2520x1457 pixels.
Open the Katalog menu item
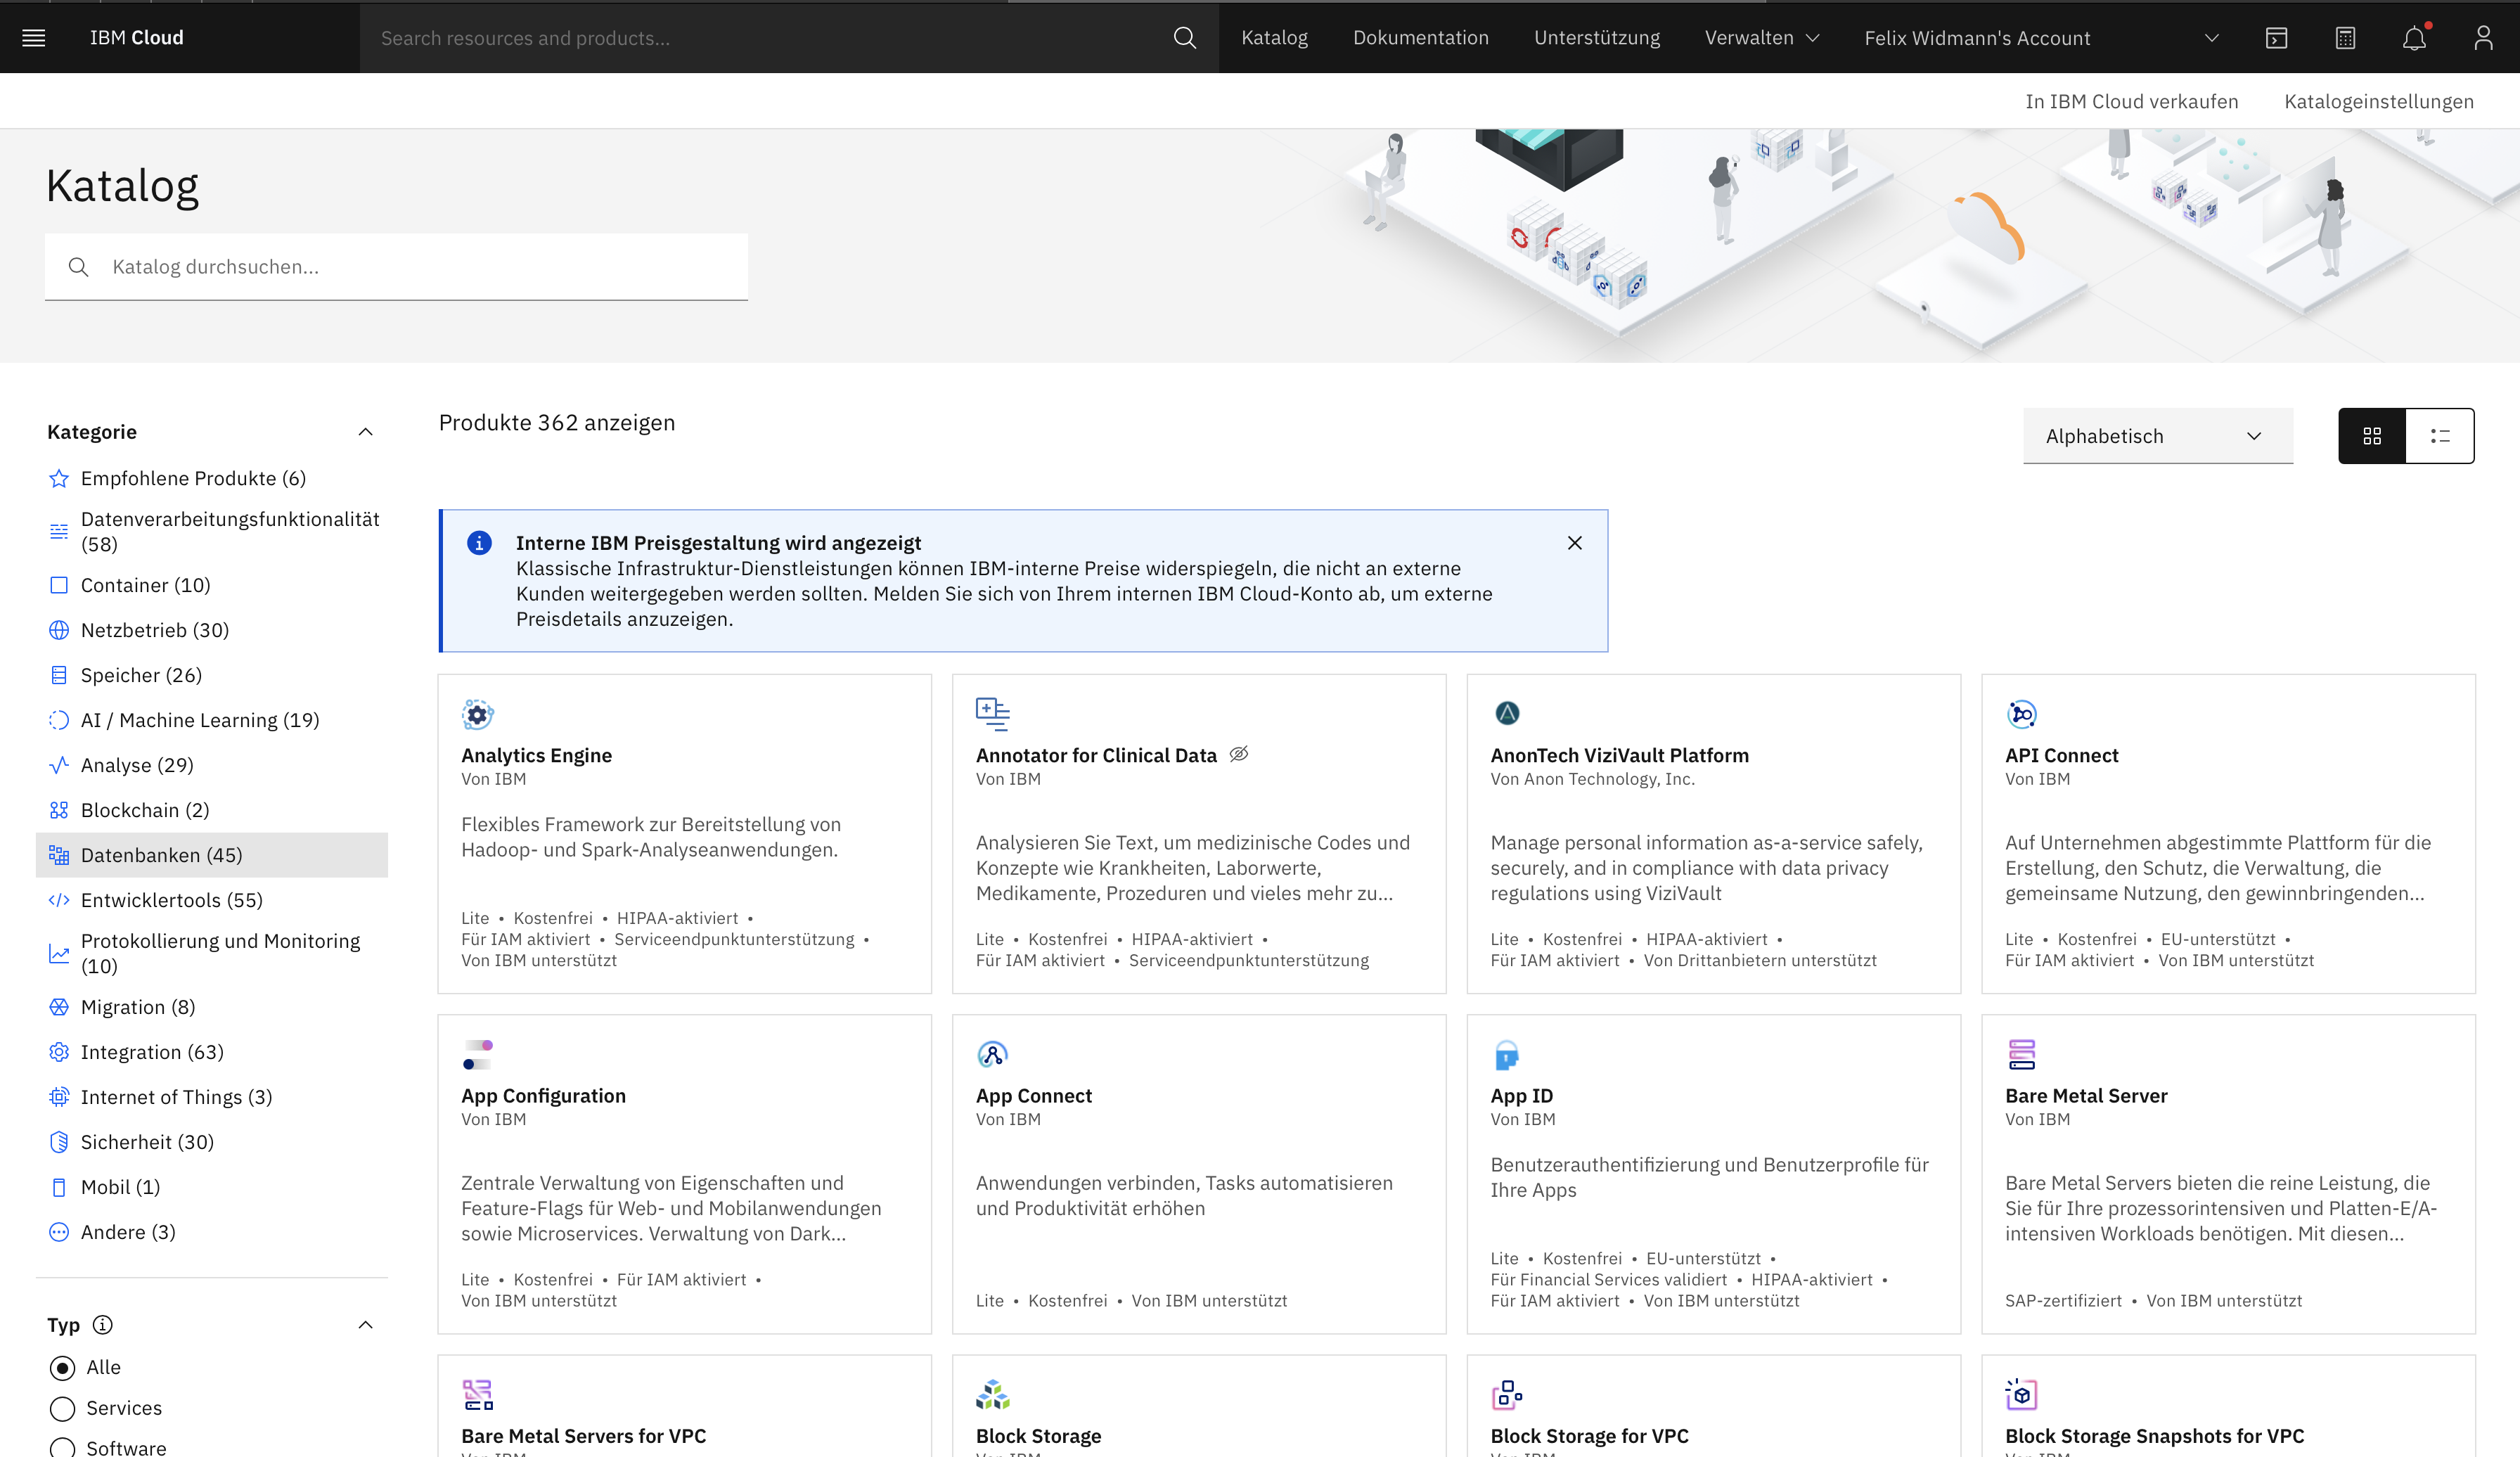[1275, 37]
